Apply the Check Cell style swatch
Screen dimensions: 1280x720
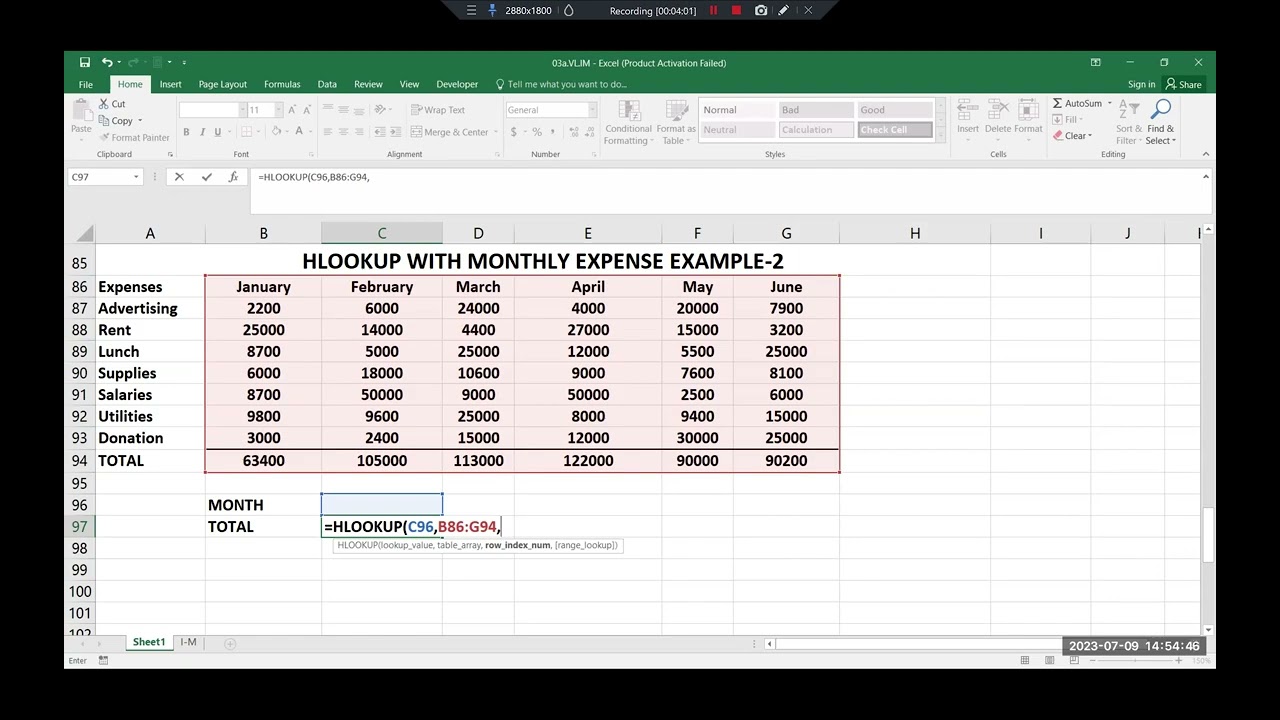coord(895,129)
